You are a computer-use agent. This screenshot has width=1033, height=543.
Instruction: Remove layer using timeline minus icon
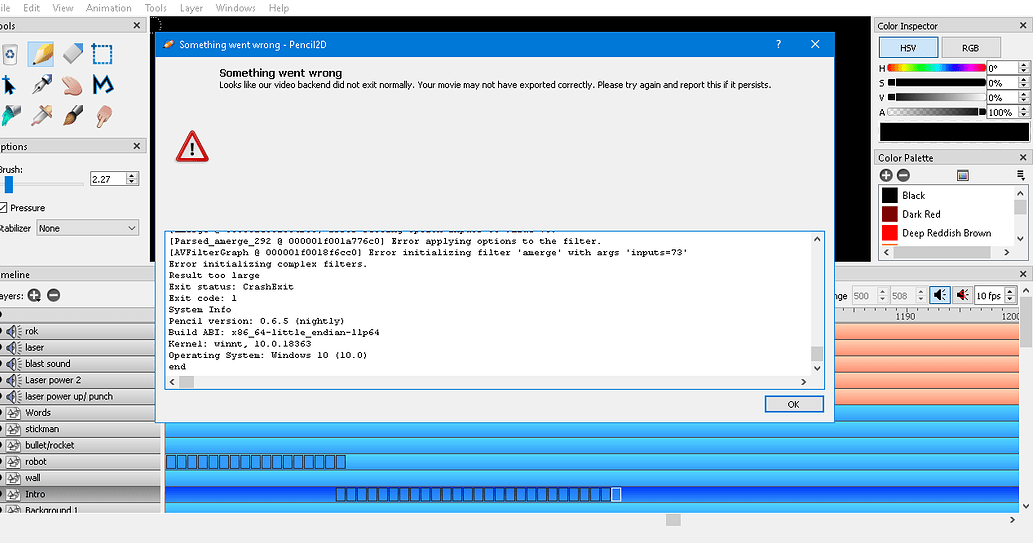click(x=54, y=295)
